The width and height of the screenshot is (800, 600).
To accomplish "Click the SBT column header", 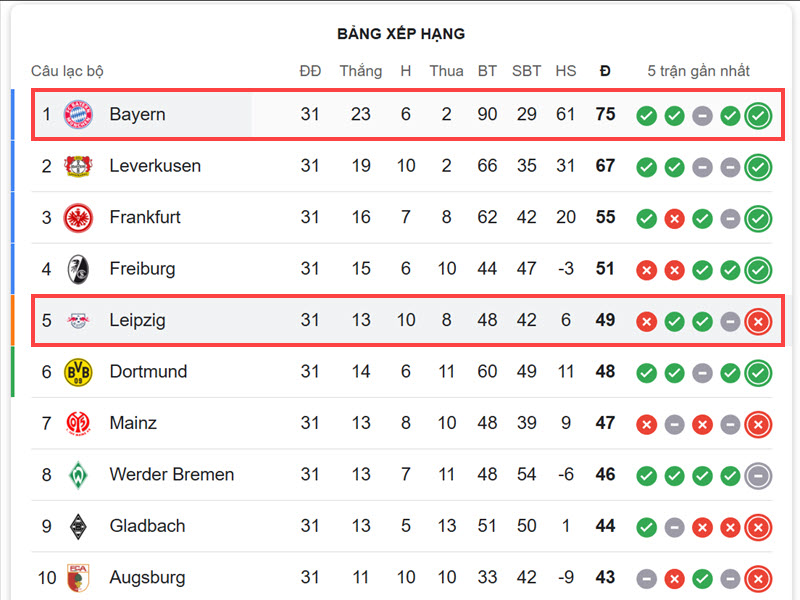I will (x=527, y=71).
